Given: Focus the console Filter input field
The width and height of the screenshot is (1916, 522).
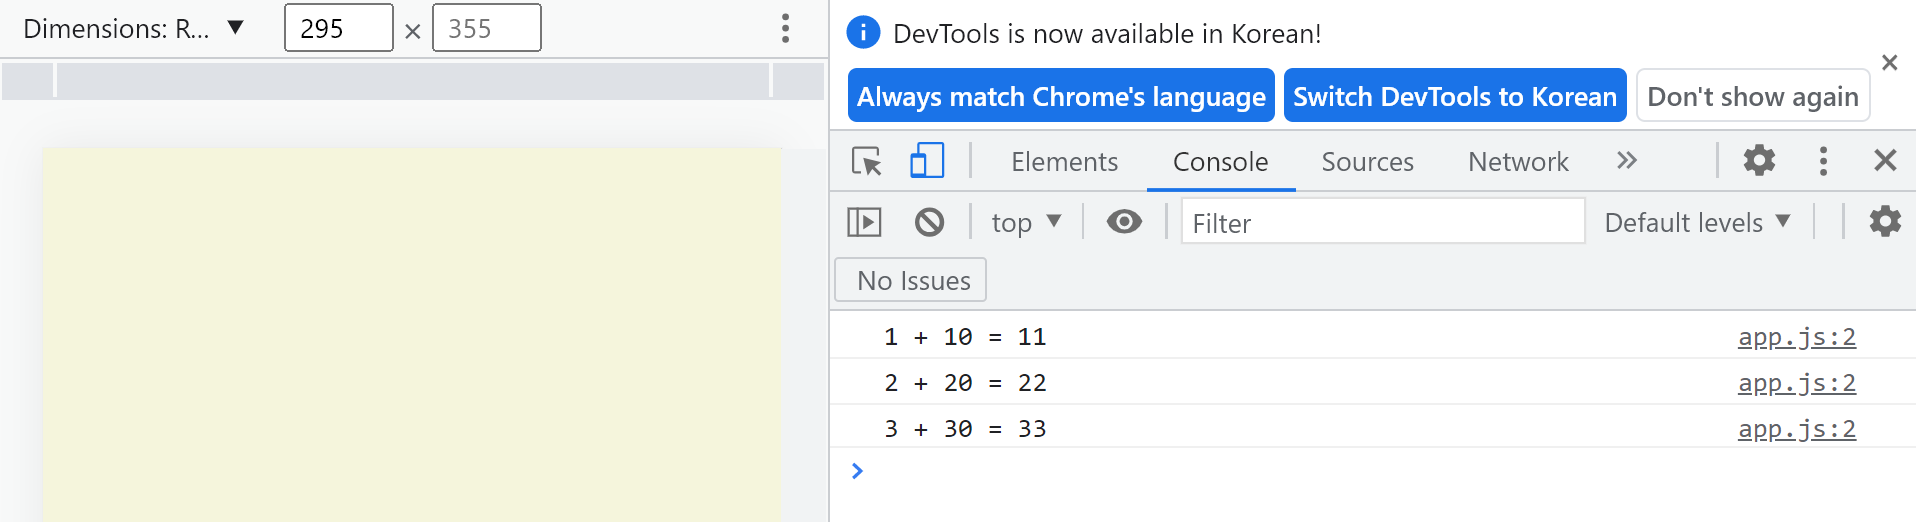Looking at the screenshot, I should point(1383,222).
